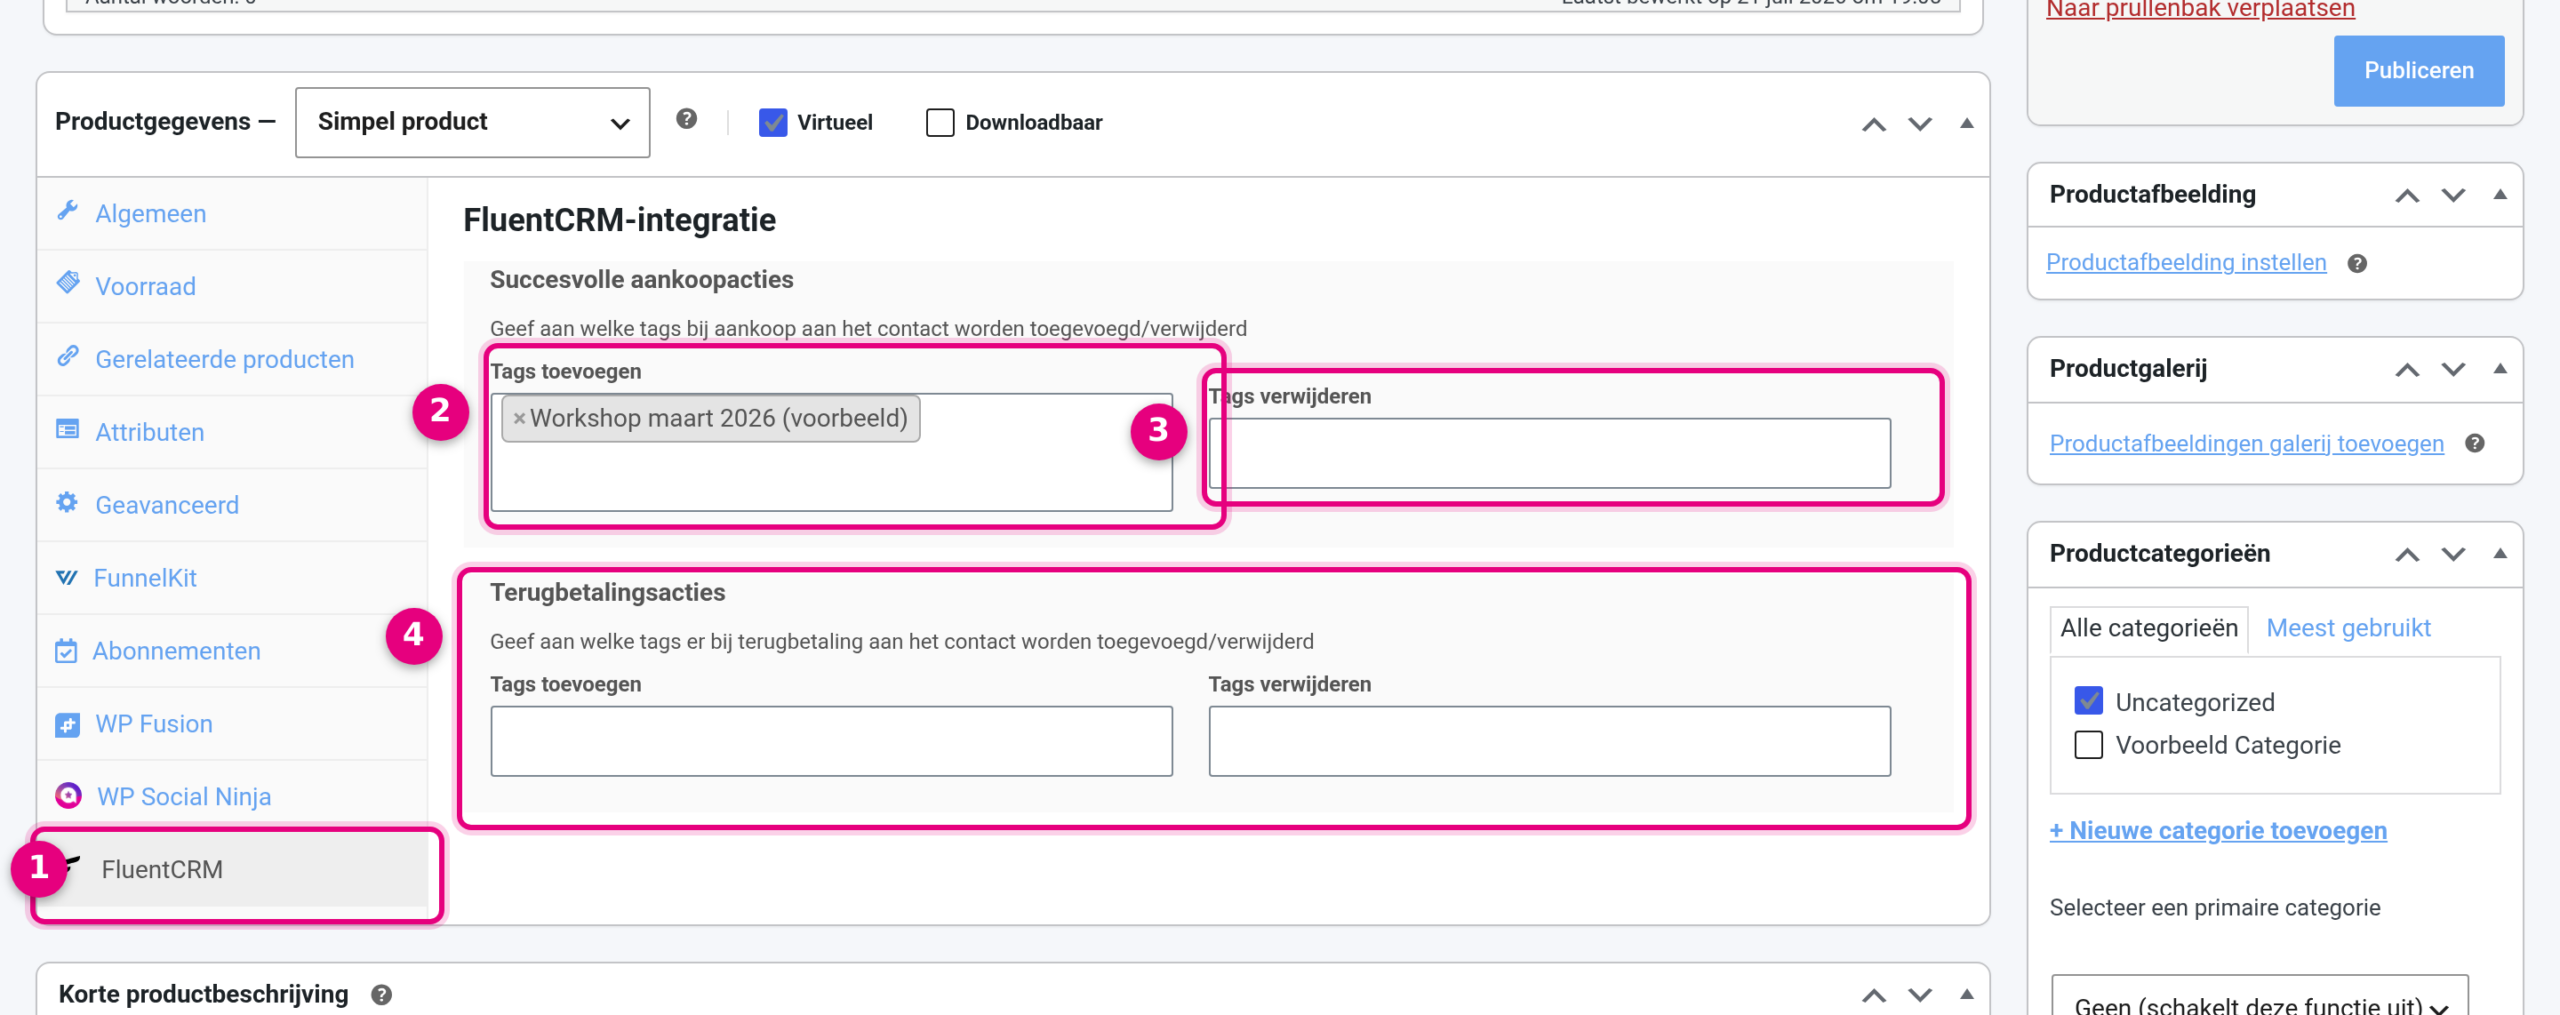Screen dimensions: 2560x1015
Task: Click the Attributen list icon
Action: 67,429
